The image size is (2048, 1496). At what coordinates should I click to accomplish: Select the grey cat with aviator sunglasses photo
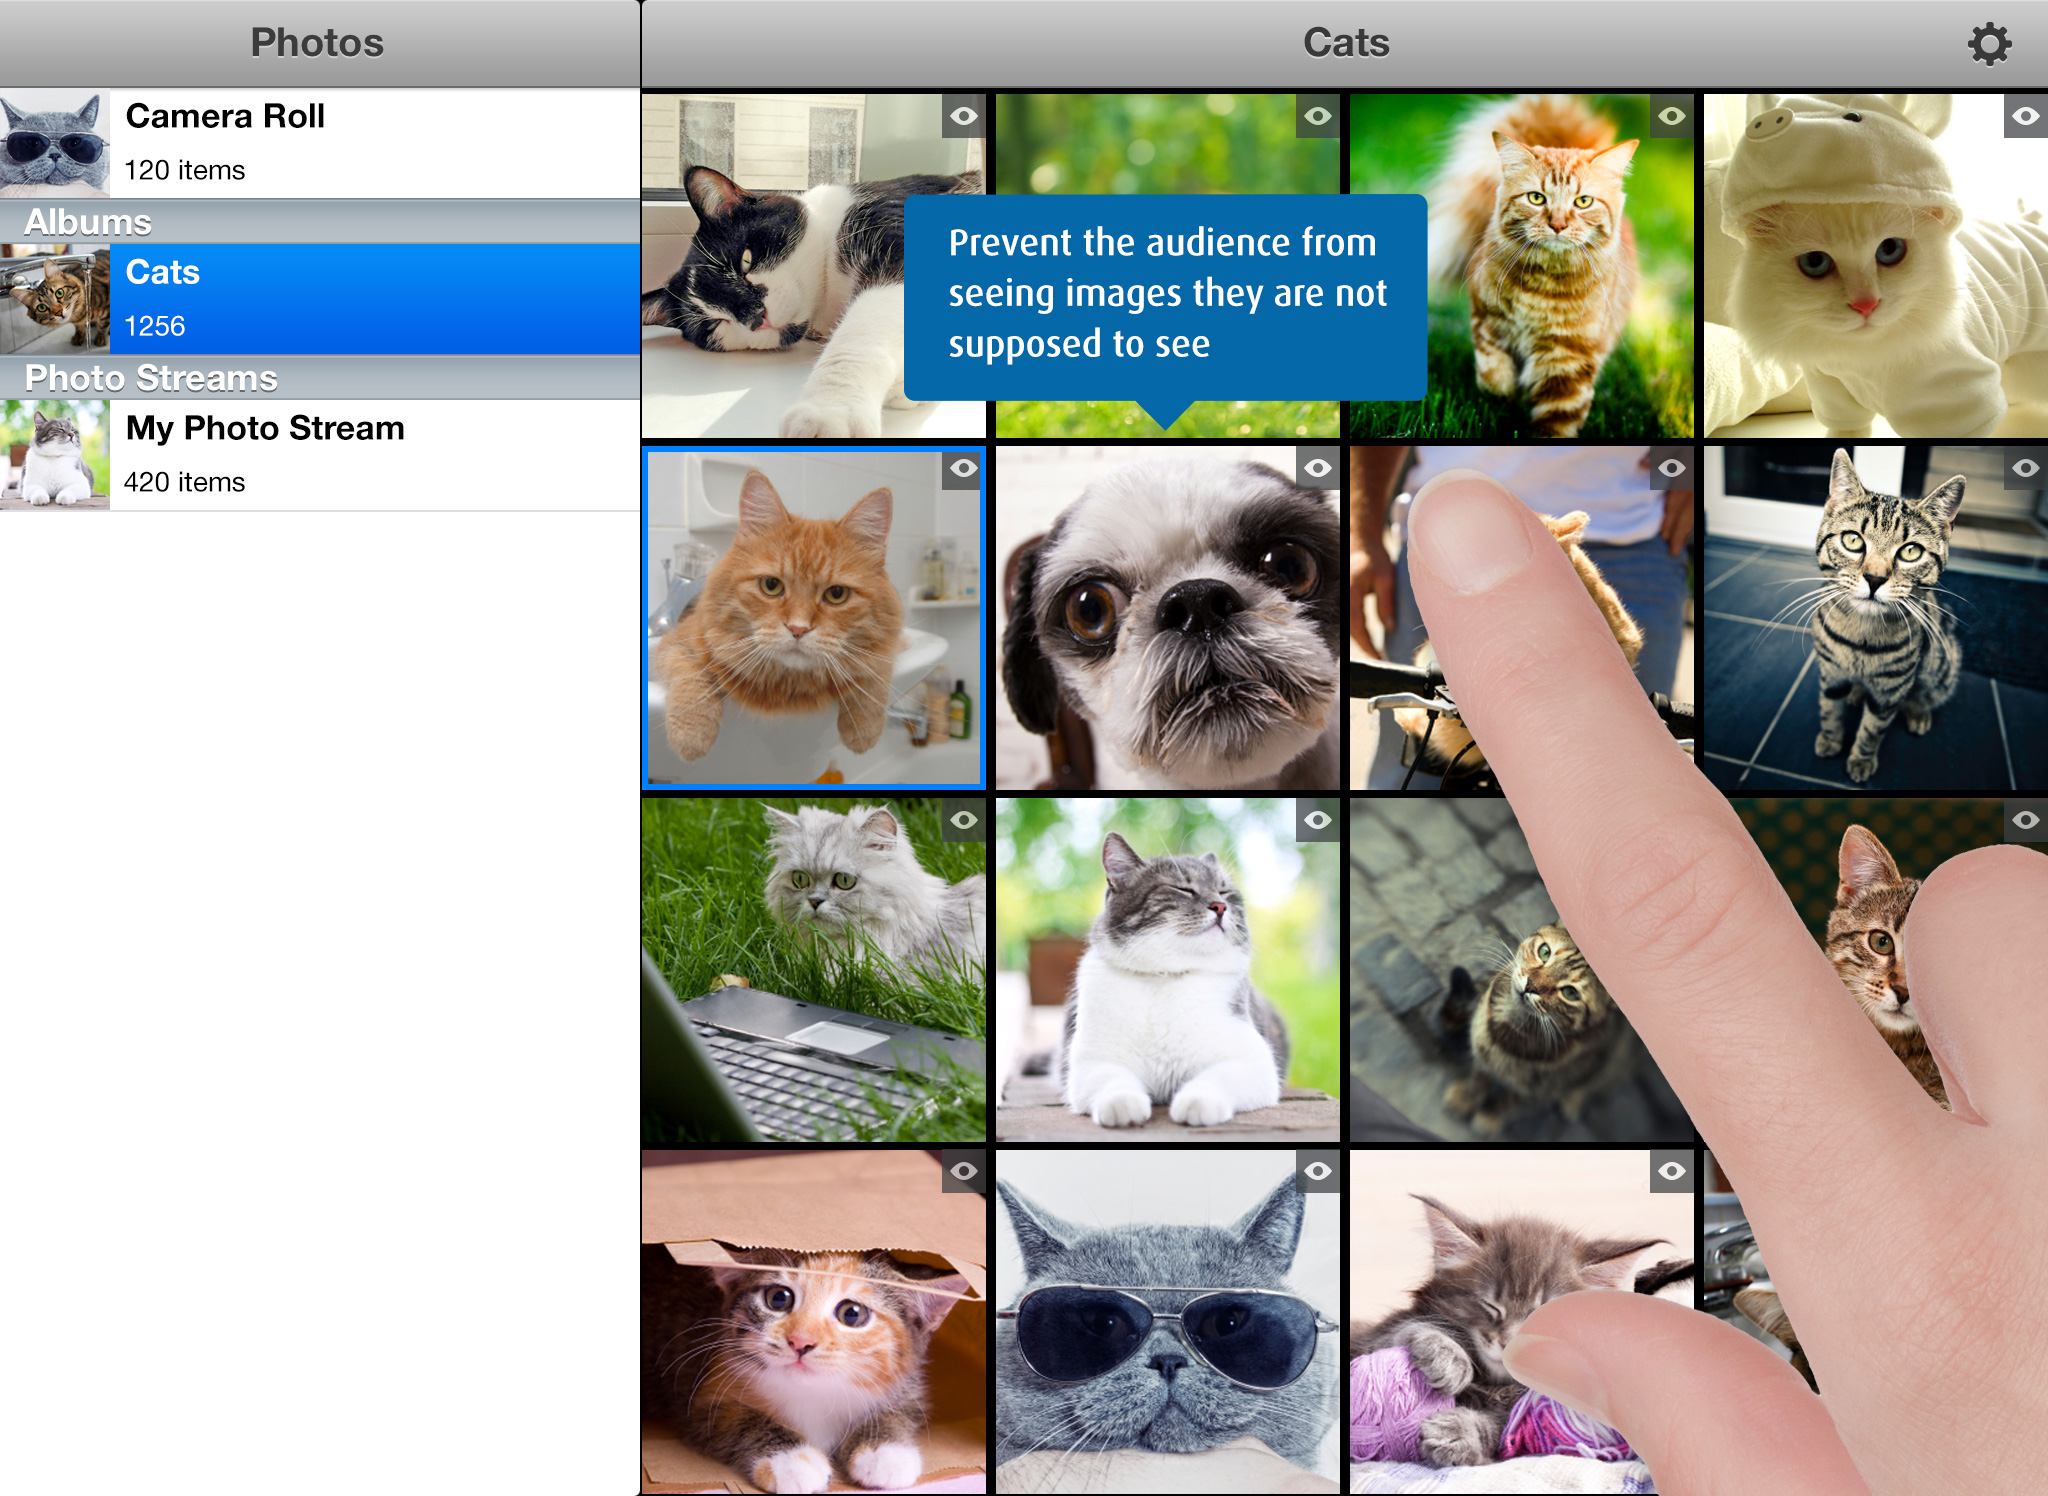[1168, 1322]
